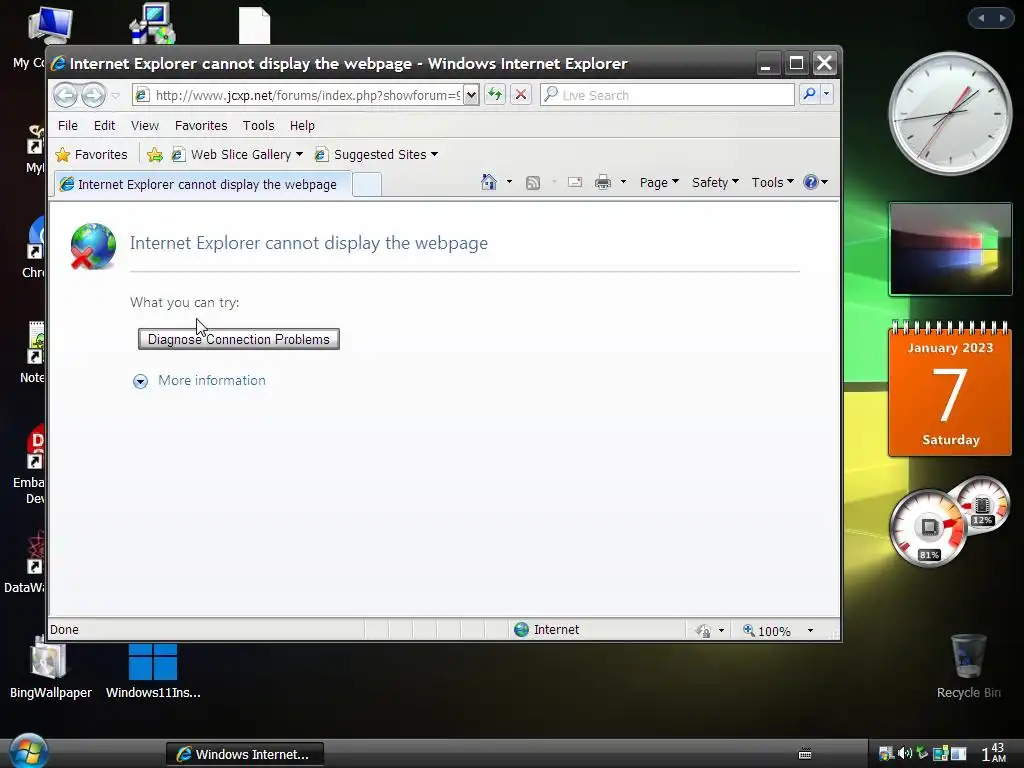The height and width of the screenshot is (768, 1024).
Task: Open the Page command bar menu
Action: coord(659,182)
